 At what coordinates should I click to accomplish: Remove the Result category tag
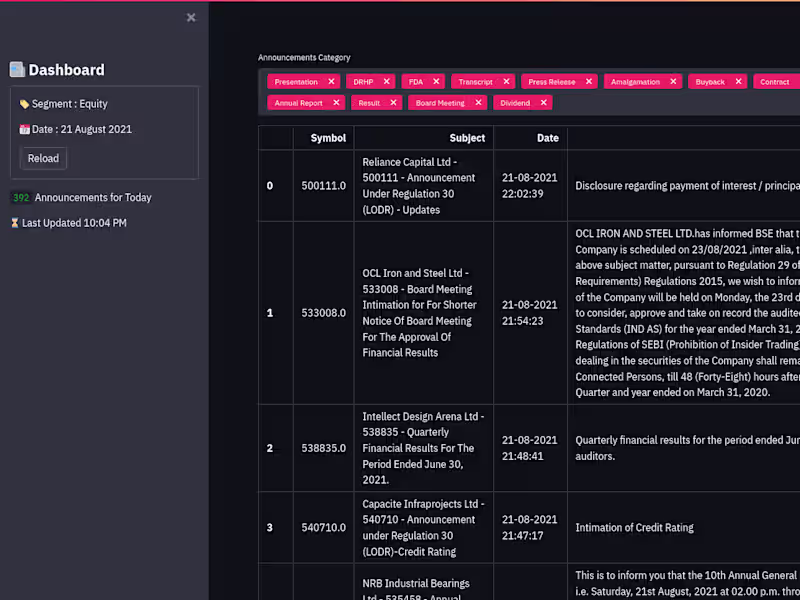pos(393,103)
